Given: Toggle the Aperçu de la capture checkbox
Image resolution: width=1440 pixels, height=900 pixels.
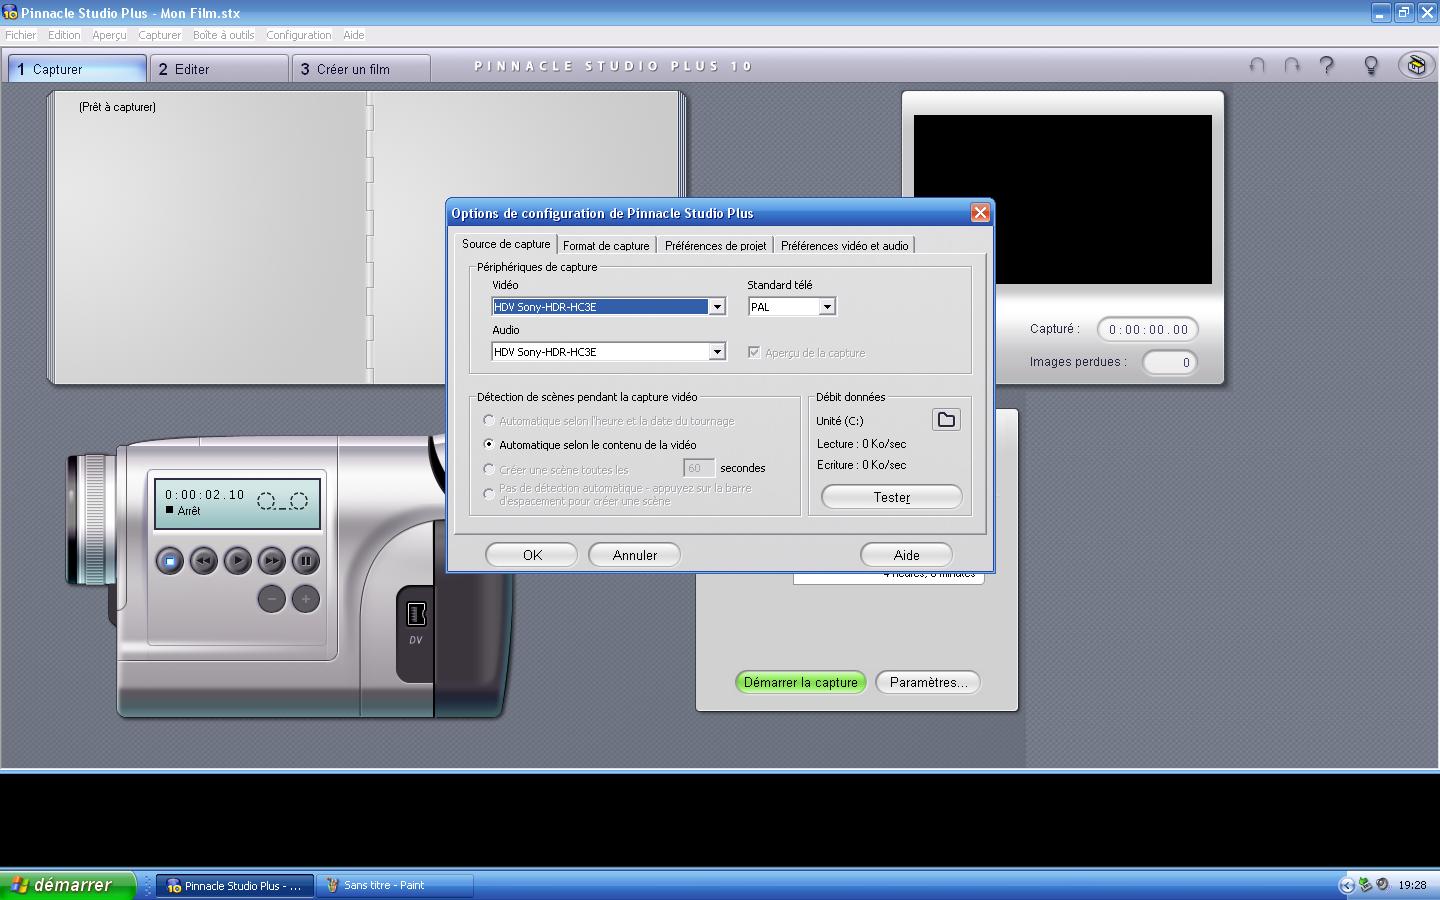Looking at the screenshot, I should pyautogui.click(x=754, y=352).
